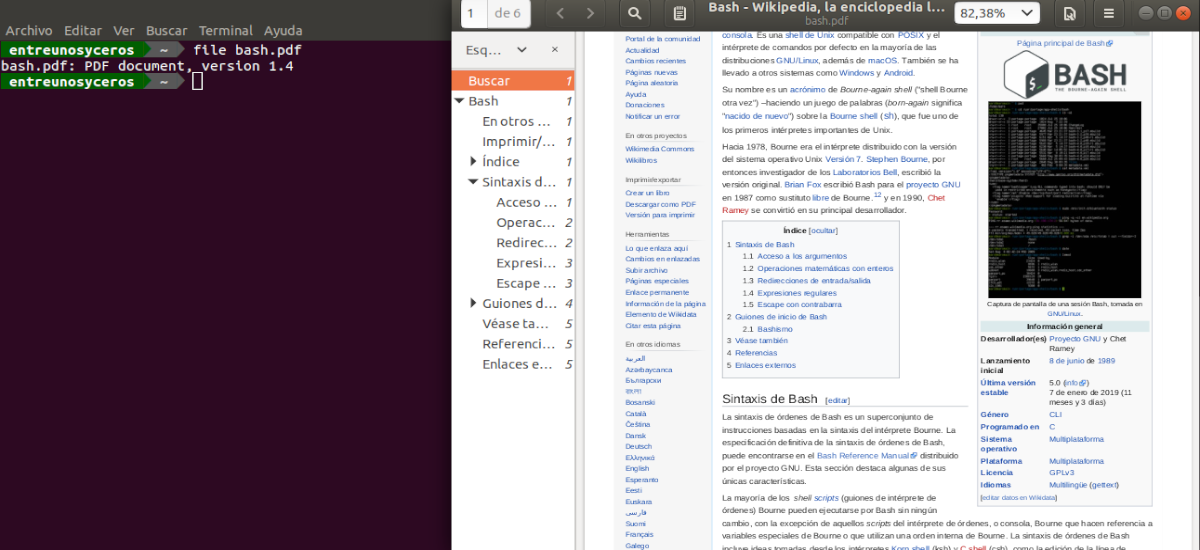The image size is (1200, 550).
Task: Click 'Citar esta página' link
Action: (653, 326)
